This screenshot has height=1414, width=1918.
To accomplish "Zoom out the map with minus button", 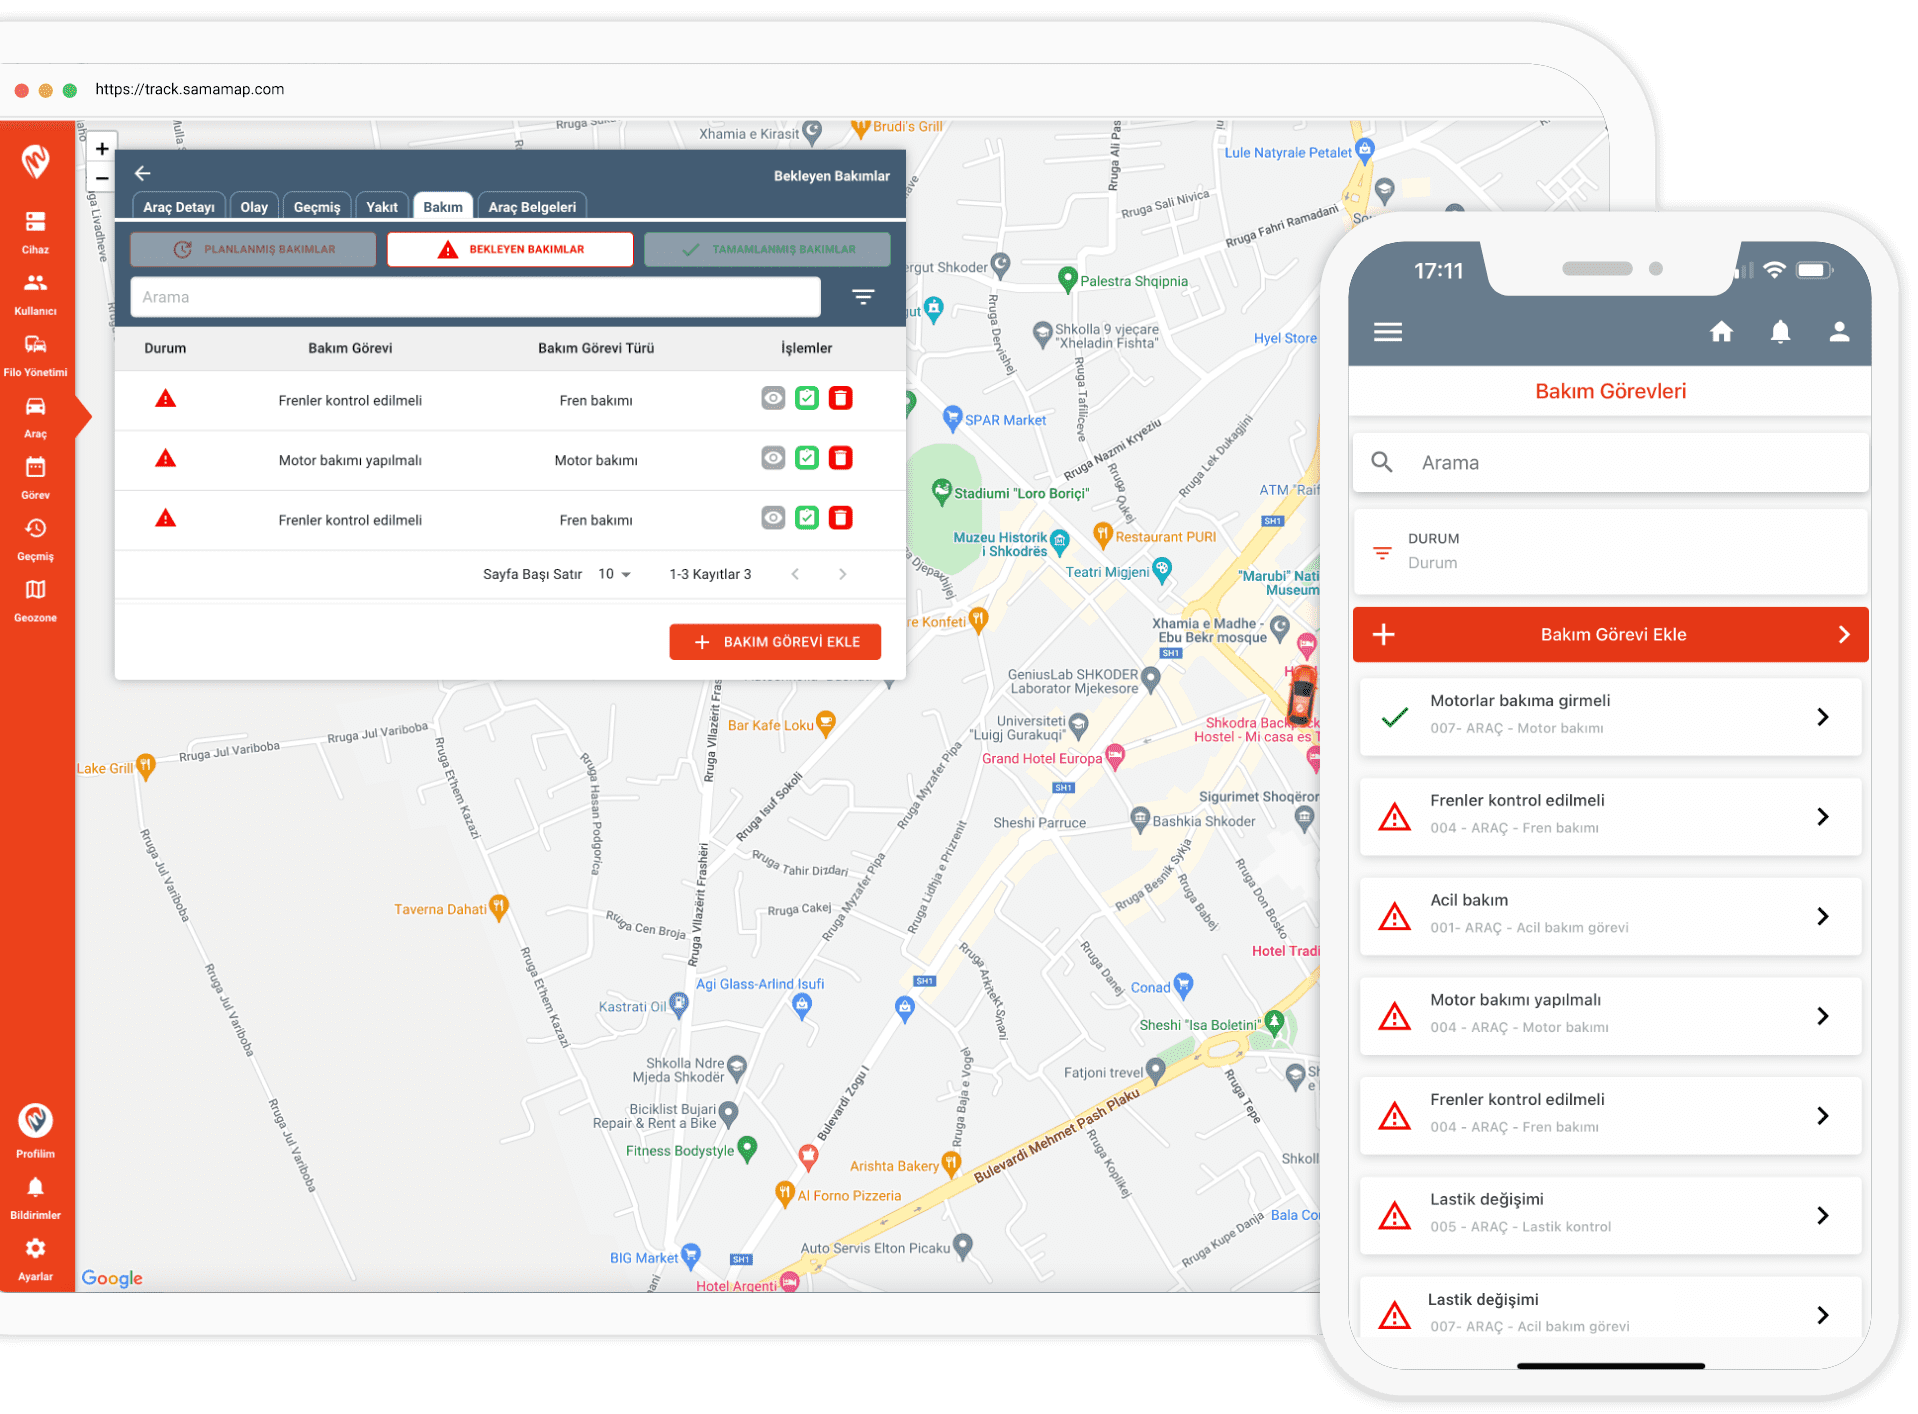I will click(102, 178).
